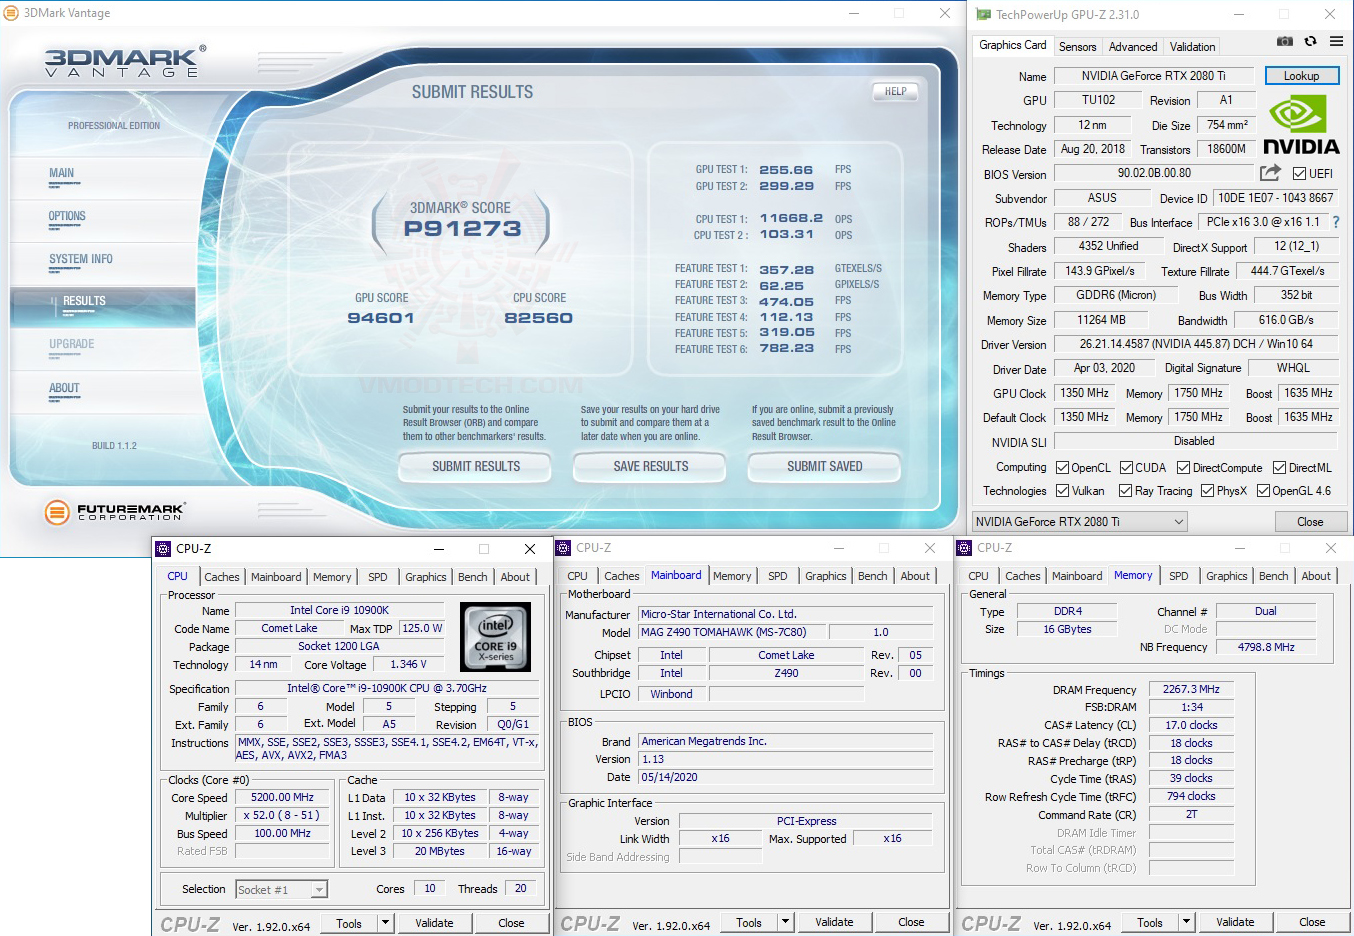Expand the Tools dropdown arrow in CPU-Z
The height and width of the screenshot is (936, 1354).
coord(385,922)
